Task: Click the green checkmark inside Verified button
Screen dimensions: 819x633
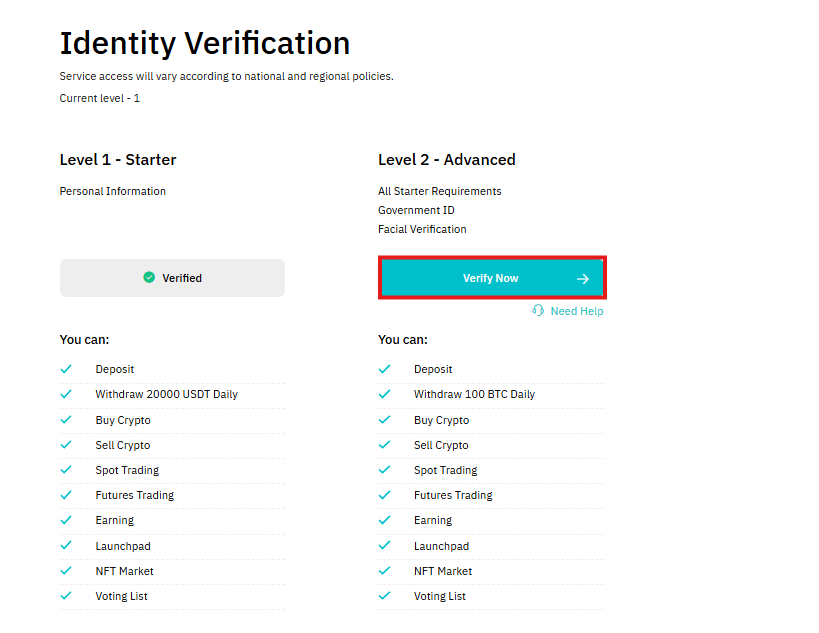Action: (150, 278)
